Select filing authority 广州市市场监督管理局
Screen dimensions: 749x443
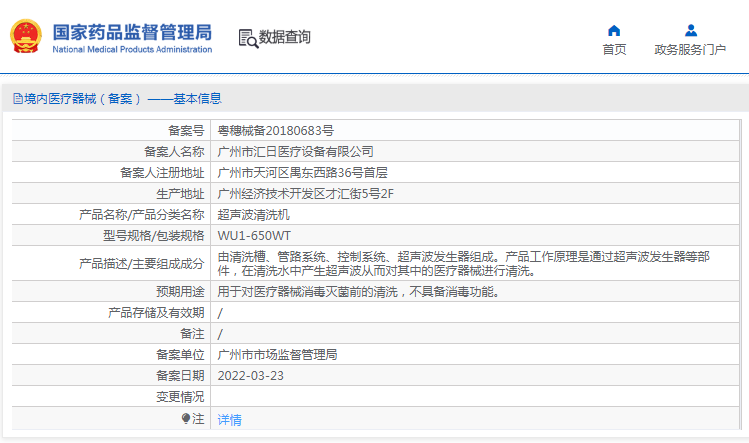277,355
